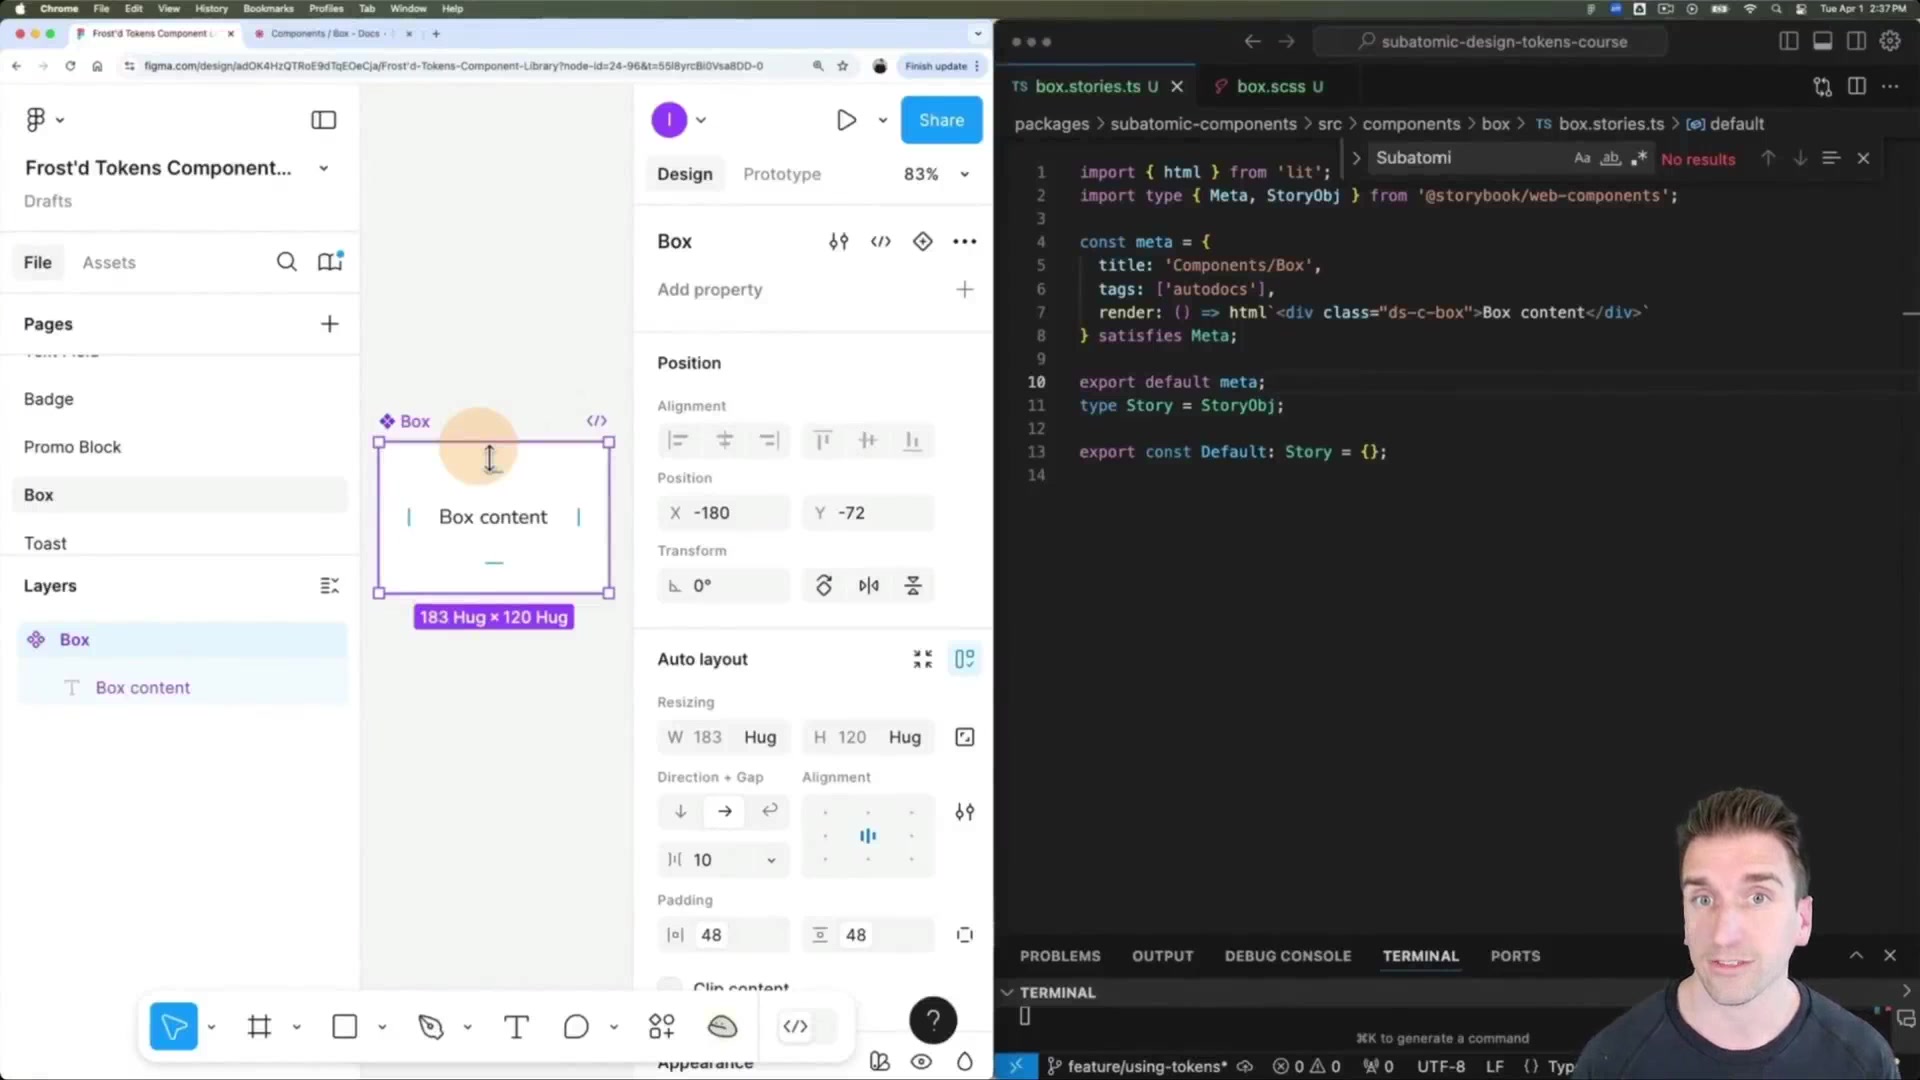Click the horizontal padding 48 field
The height and width of the screenshot is (1080, 1920).
tap(724, 935)
